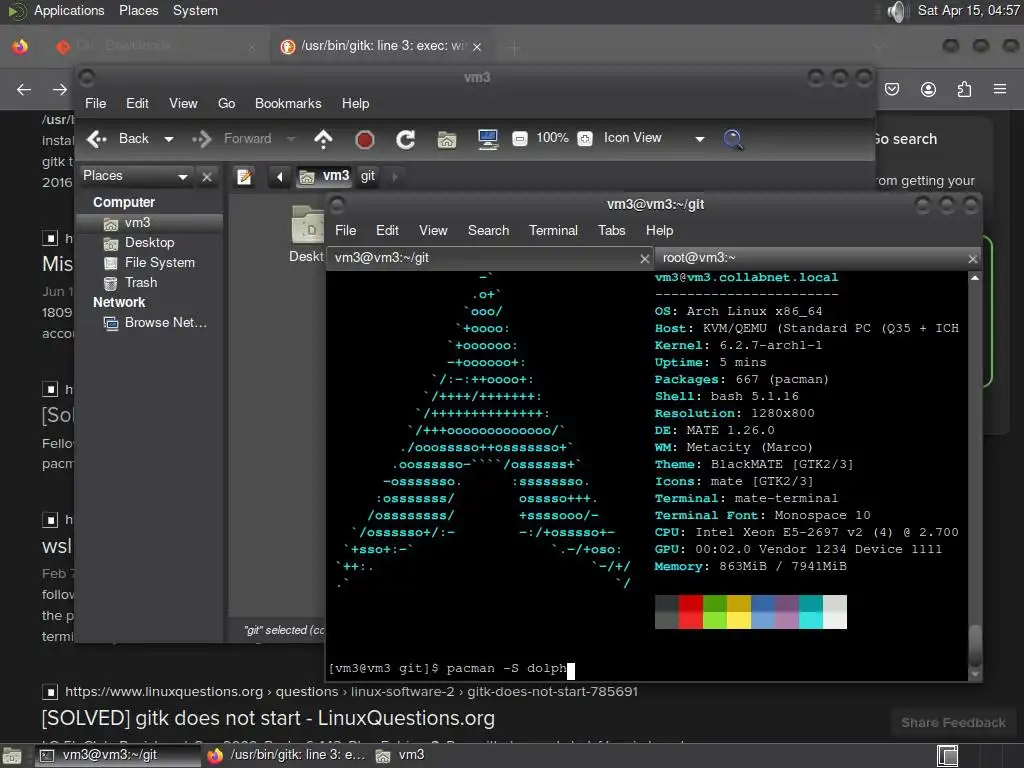Viewport: 1024px width, 768px height.
Task: Click Firefox forward navigation arrow
Action: click(59, 89)
